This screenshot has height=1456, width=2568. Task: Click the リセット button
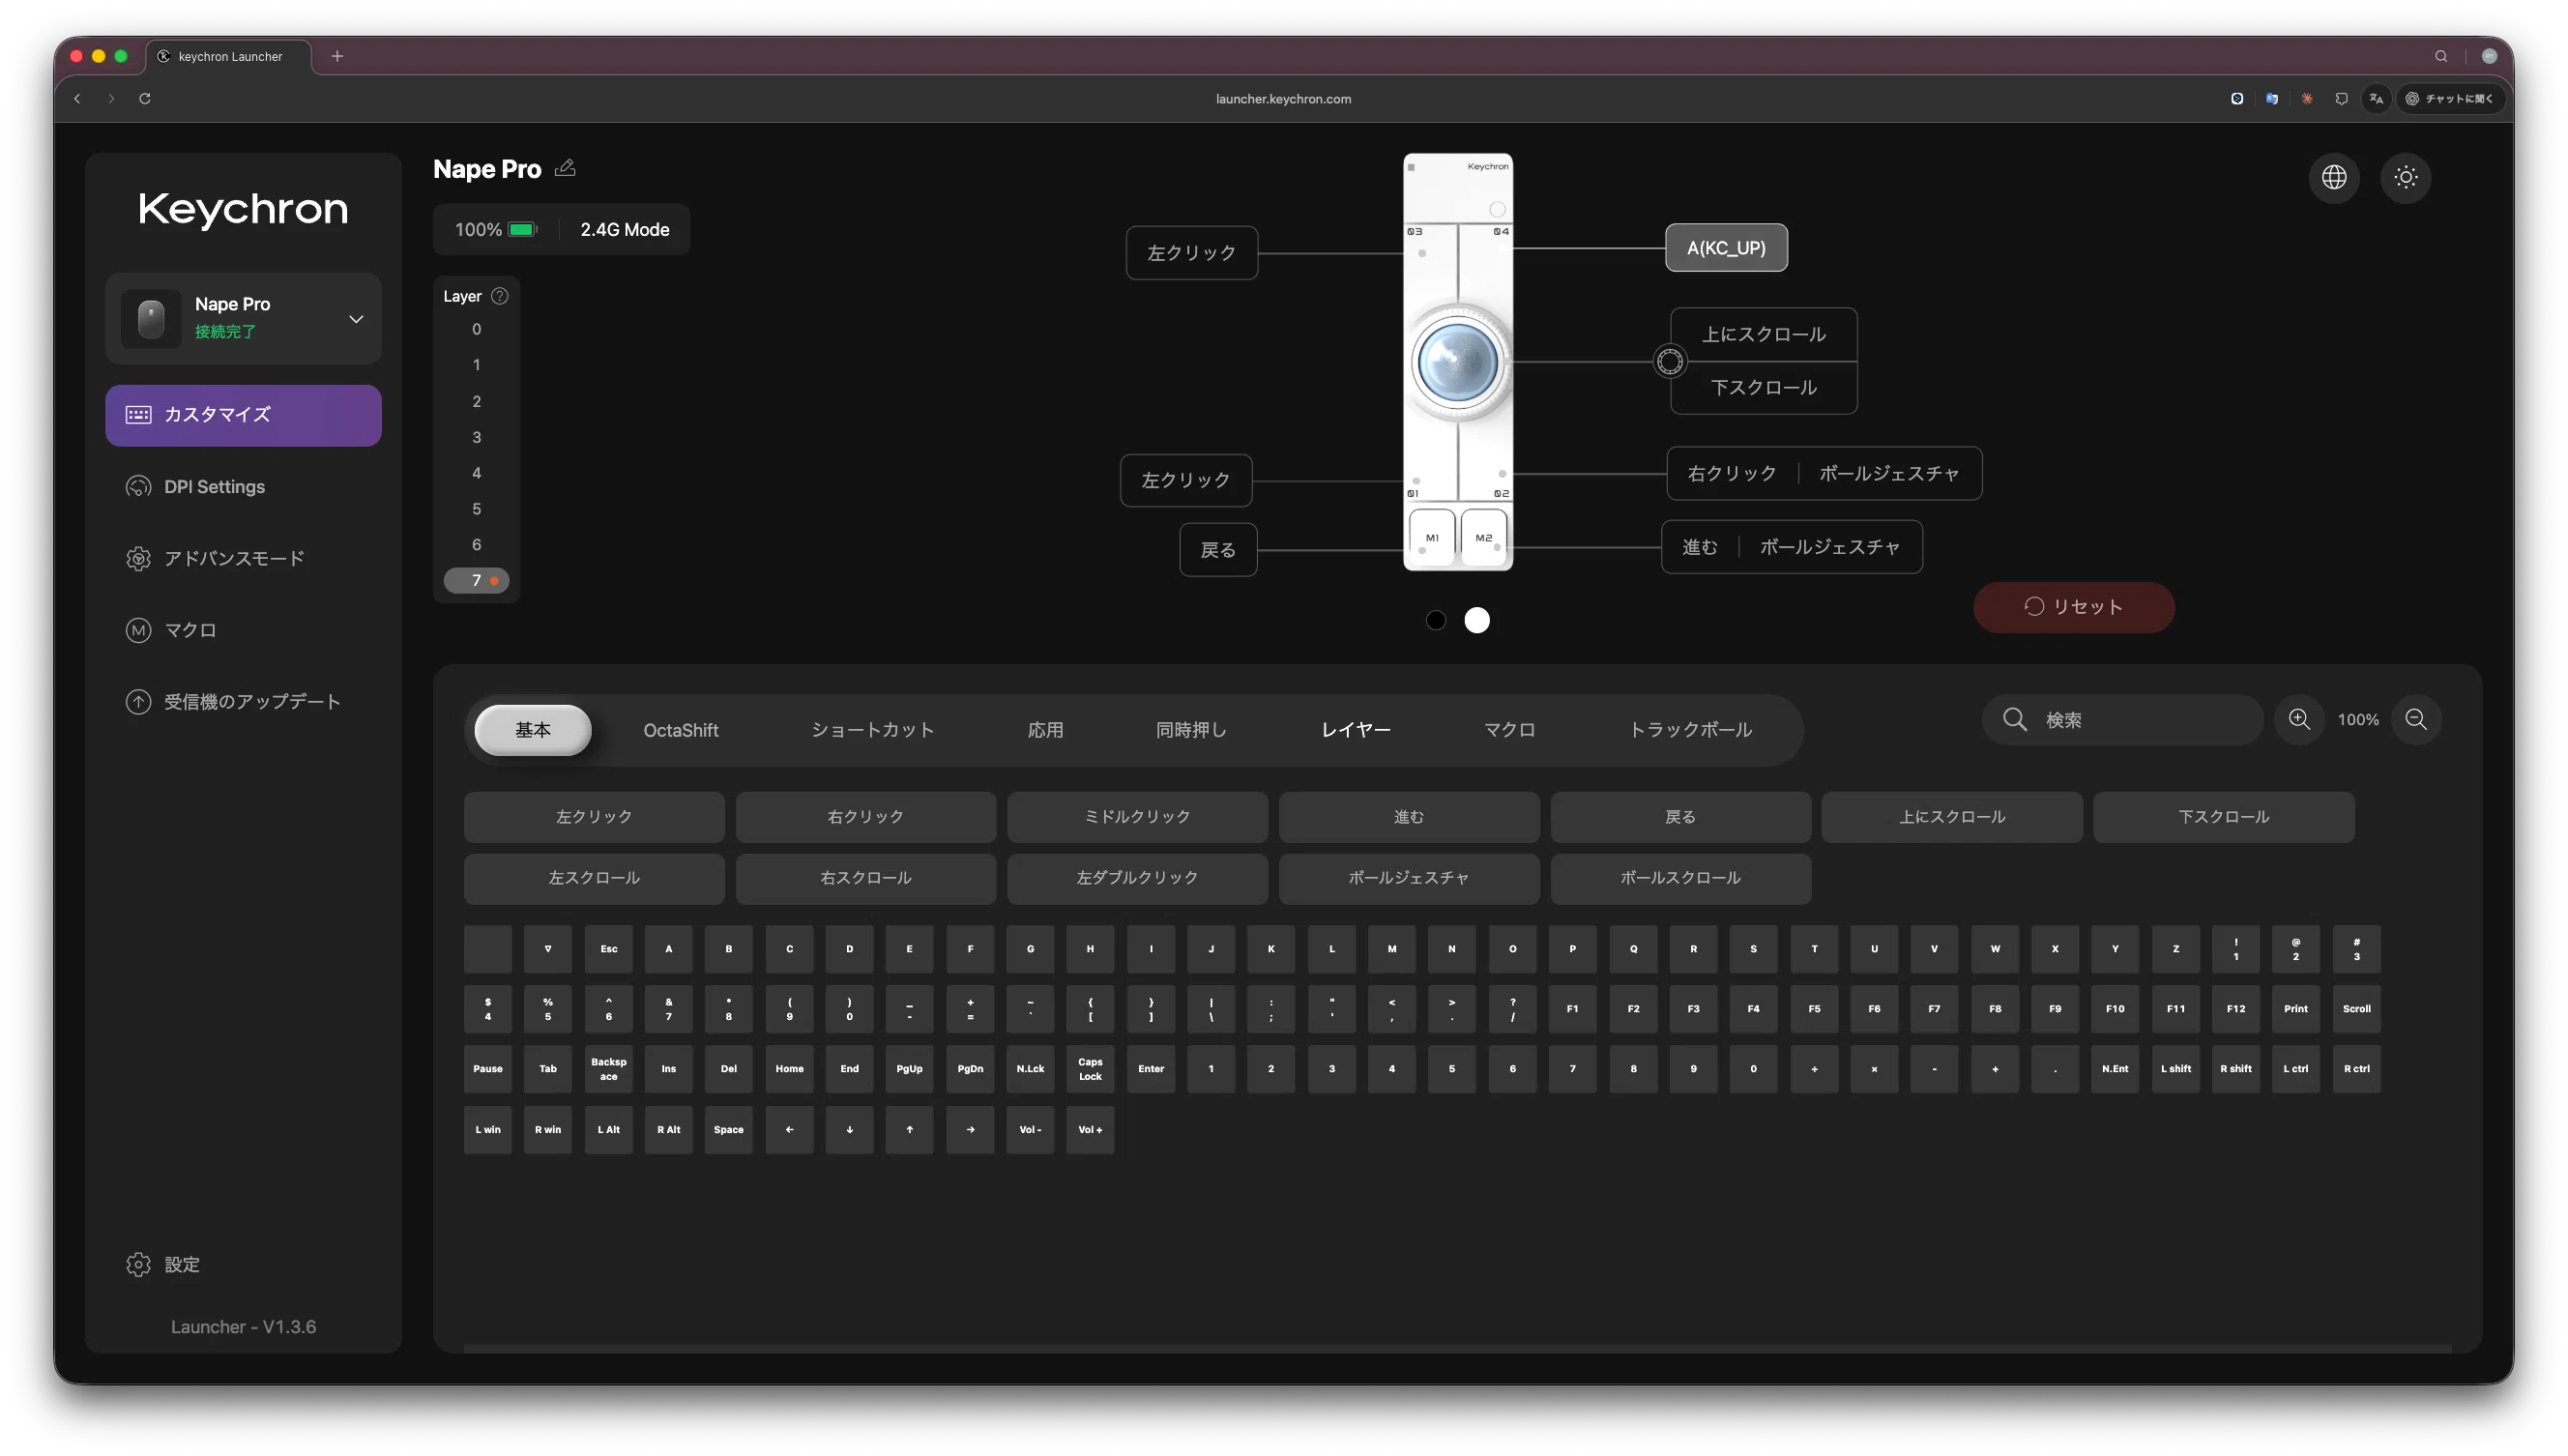point(2074,607)
